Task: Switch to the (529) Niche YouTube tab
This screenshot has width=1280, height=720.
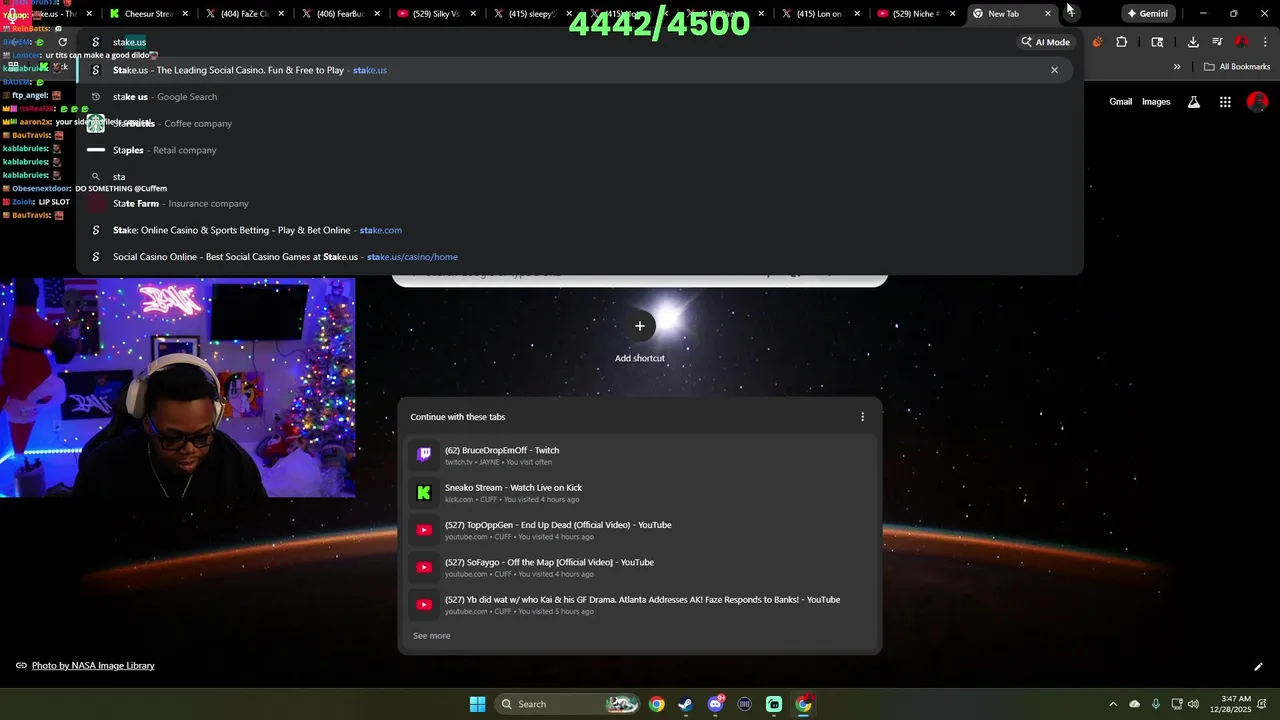Action: tap(916, 14)
